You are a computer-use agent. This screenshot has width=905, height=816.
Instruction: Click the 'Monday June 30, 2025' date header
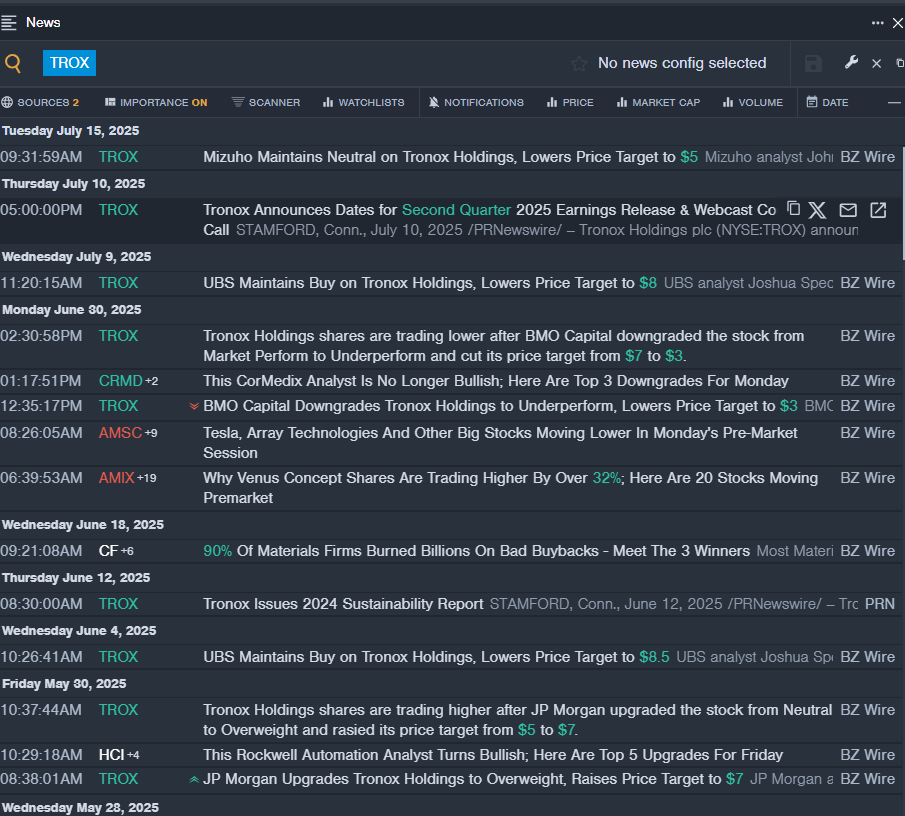72,310
